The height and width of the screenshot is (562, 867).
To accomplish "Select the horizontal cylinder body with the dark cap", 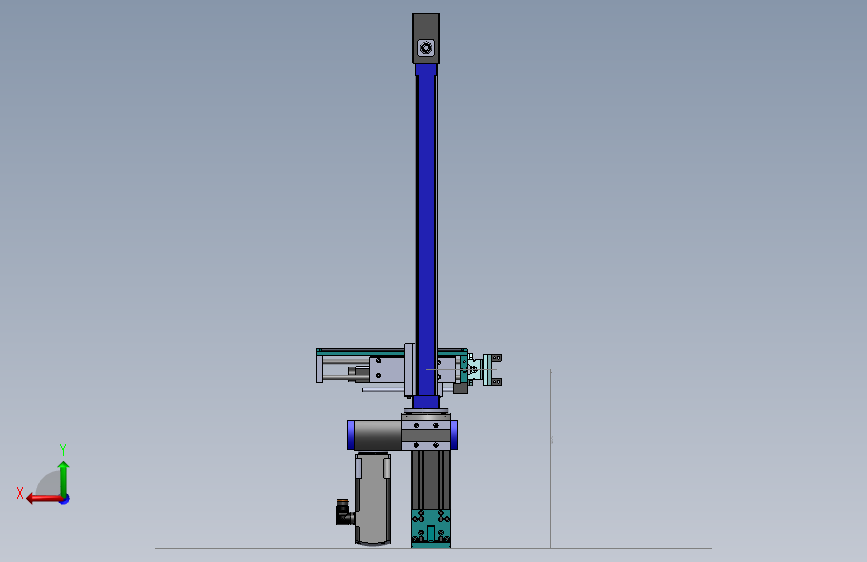I will (x=377, y=435).
